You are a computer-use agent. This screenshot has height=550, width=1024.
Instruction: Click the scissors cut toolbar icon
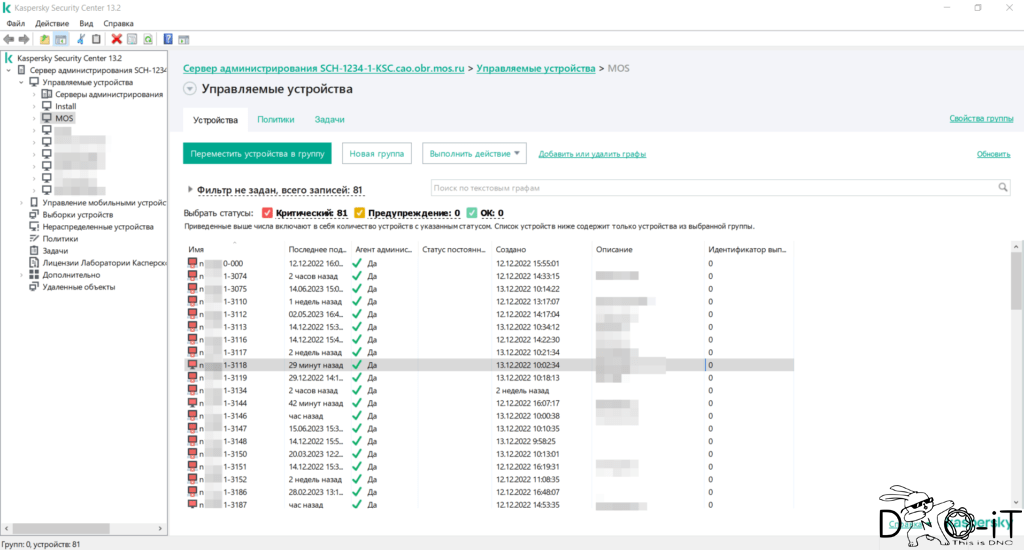[80, 39]
